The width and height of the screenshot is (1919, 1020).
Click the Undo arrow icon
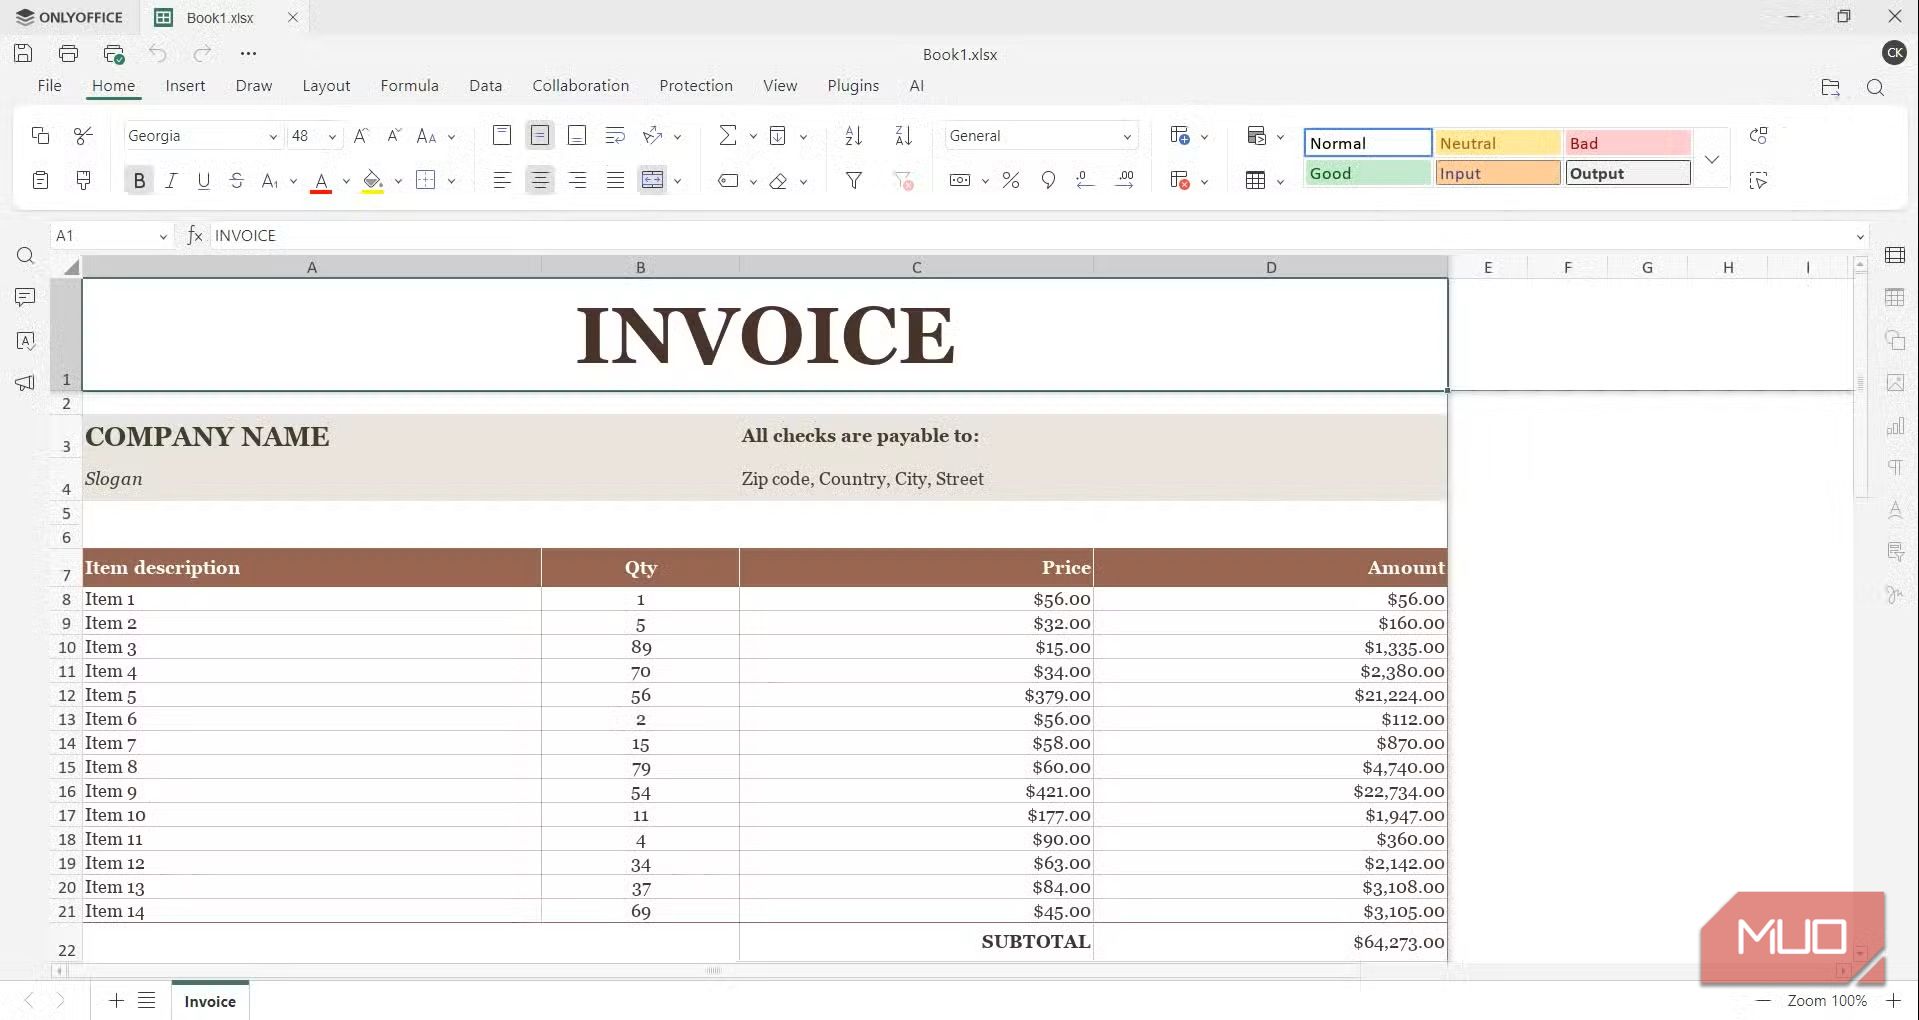pyautogui.click(x=158, y=54)
